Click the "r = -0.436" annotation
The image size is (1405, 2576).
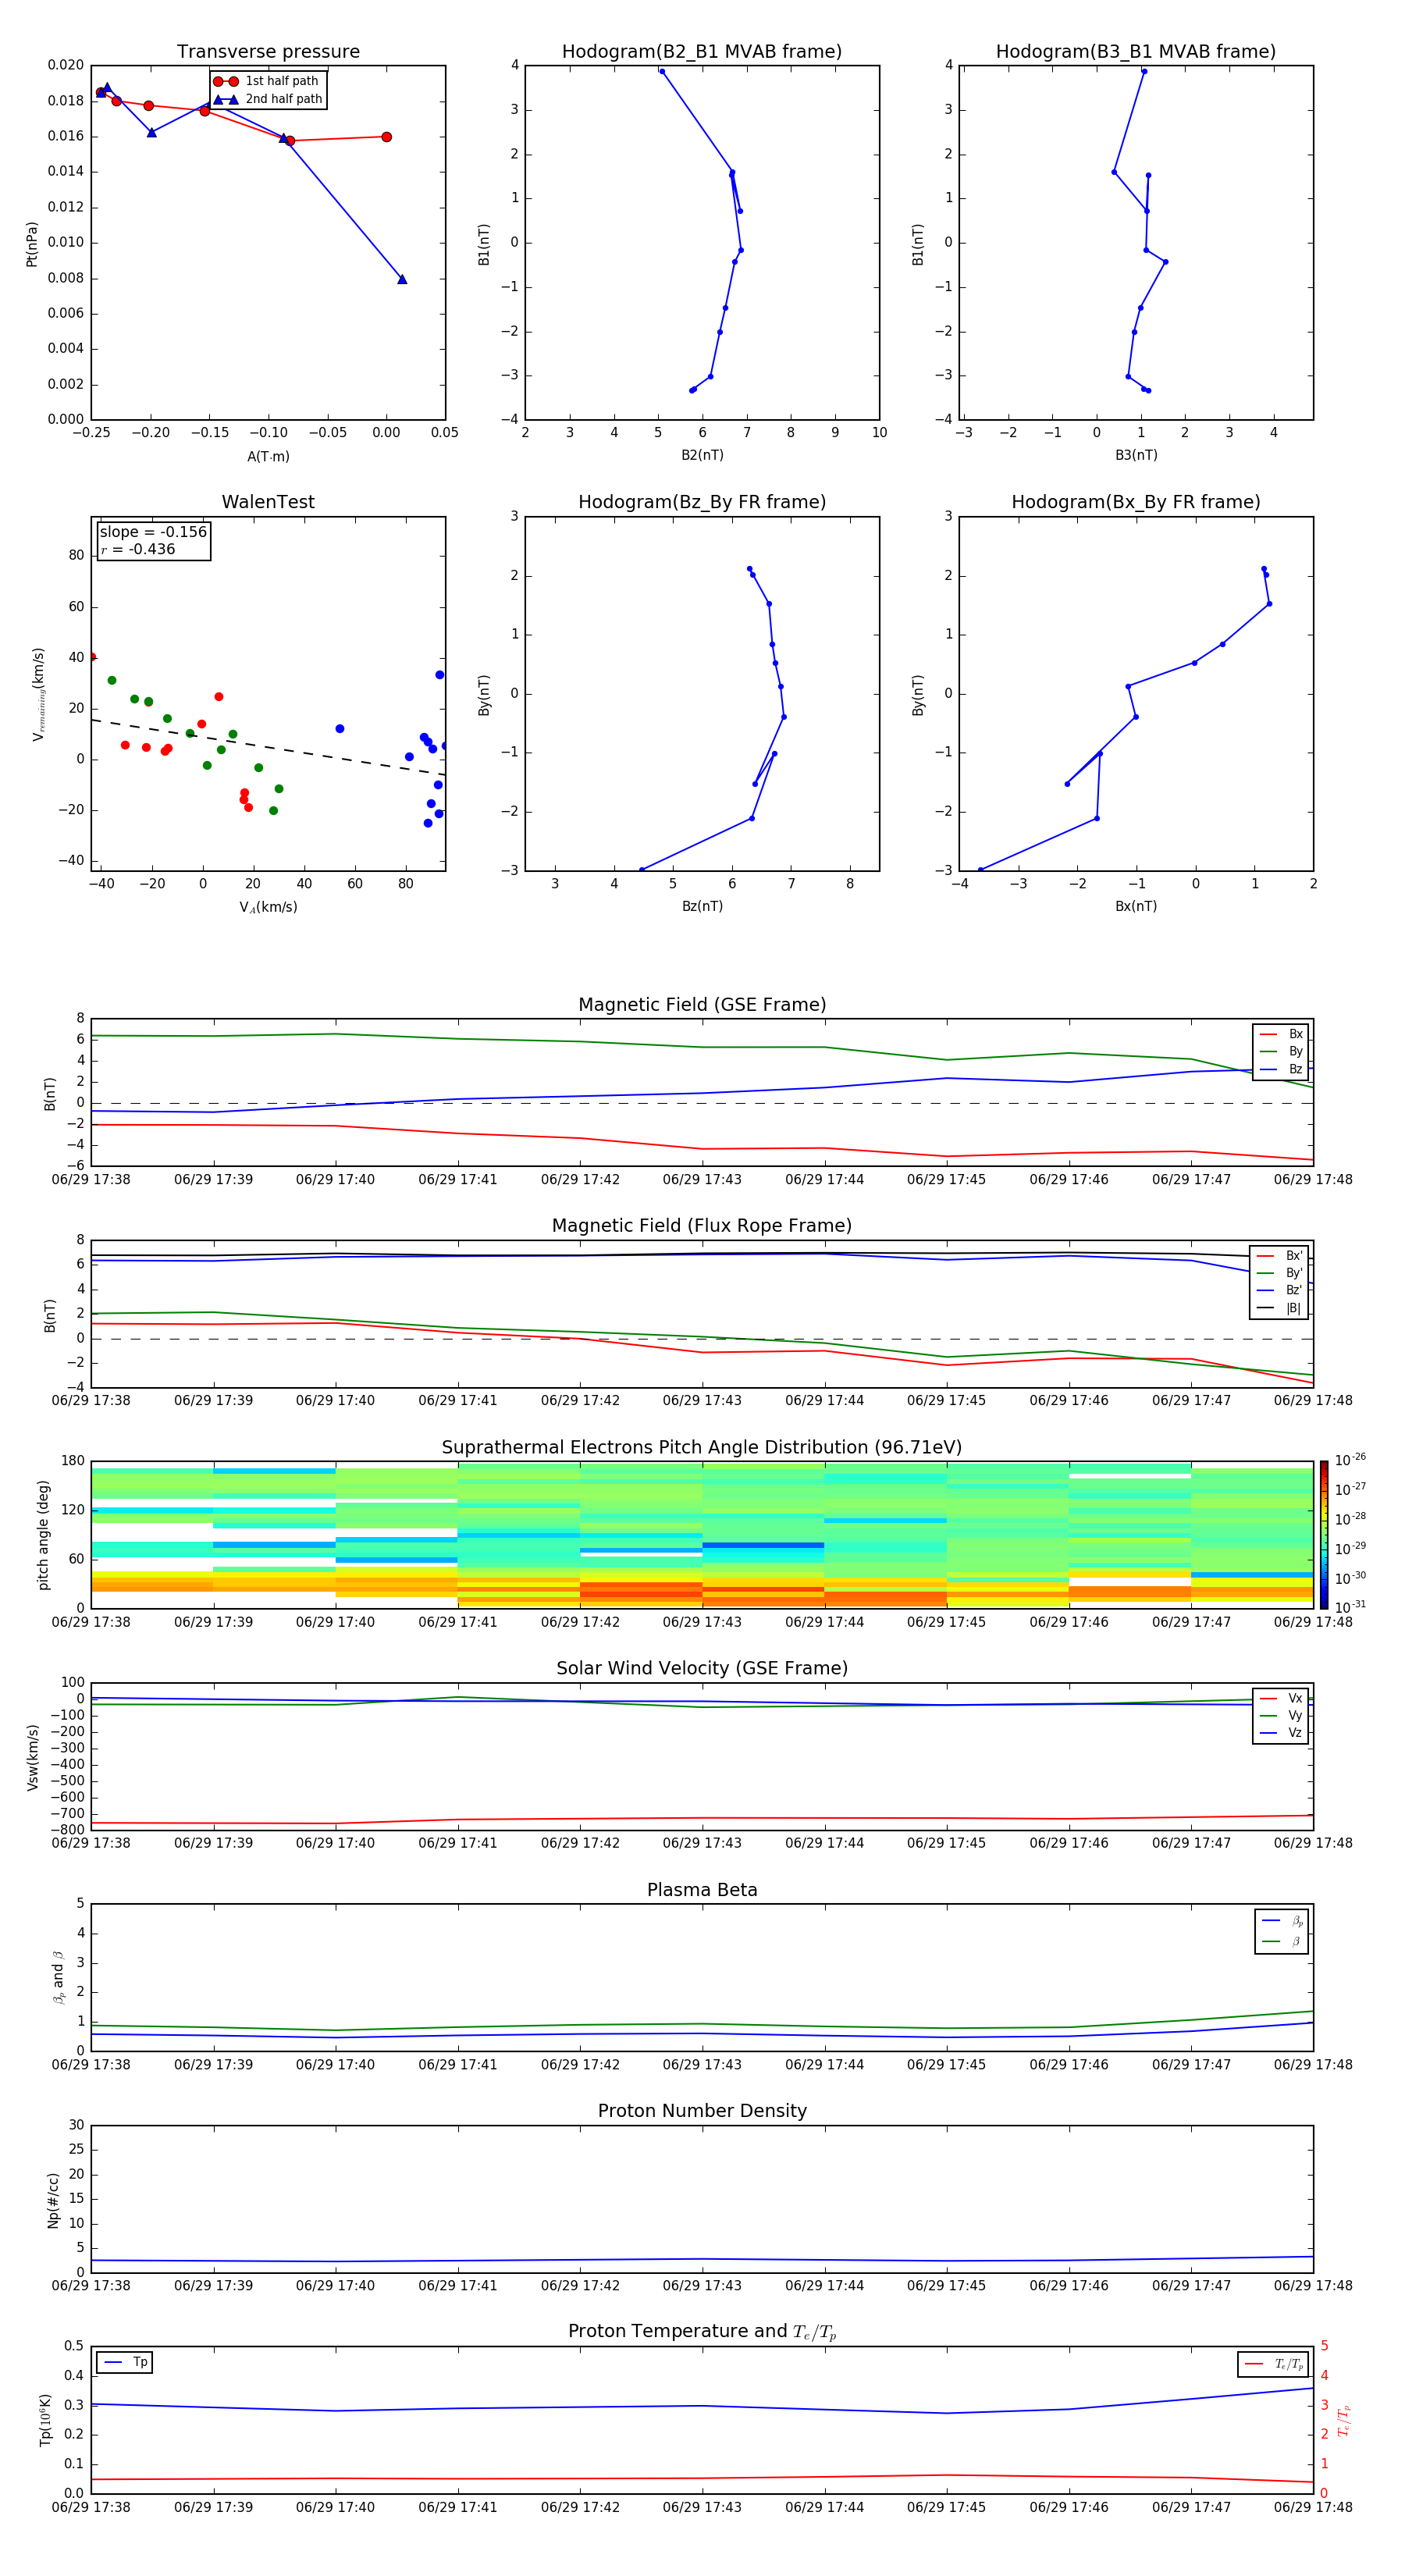pos(138,549)
